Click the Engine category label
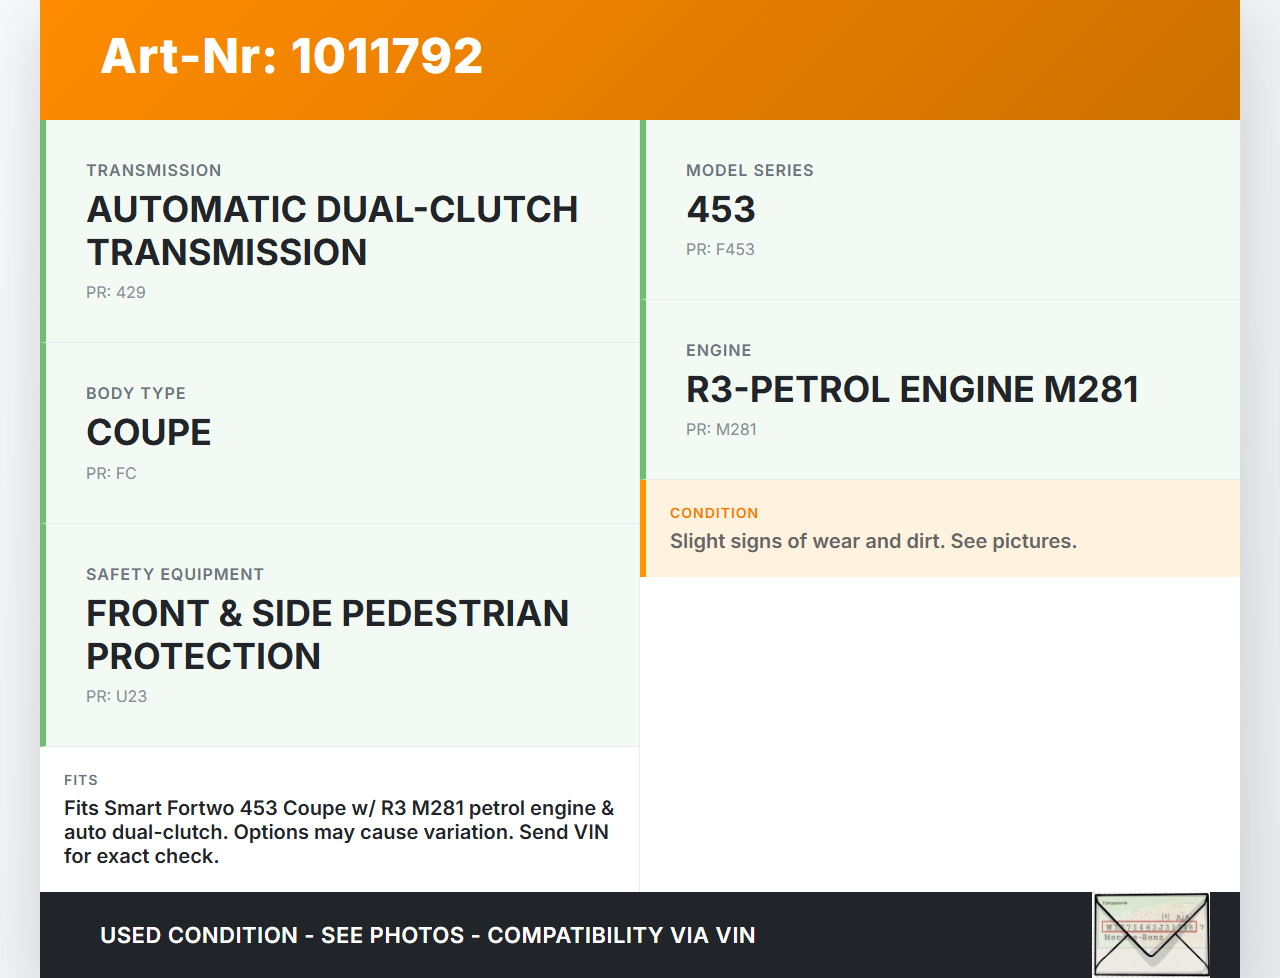This screenshot has width=1280, height=978. pos(718,351)
